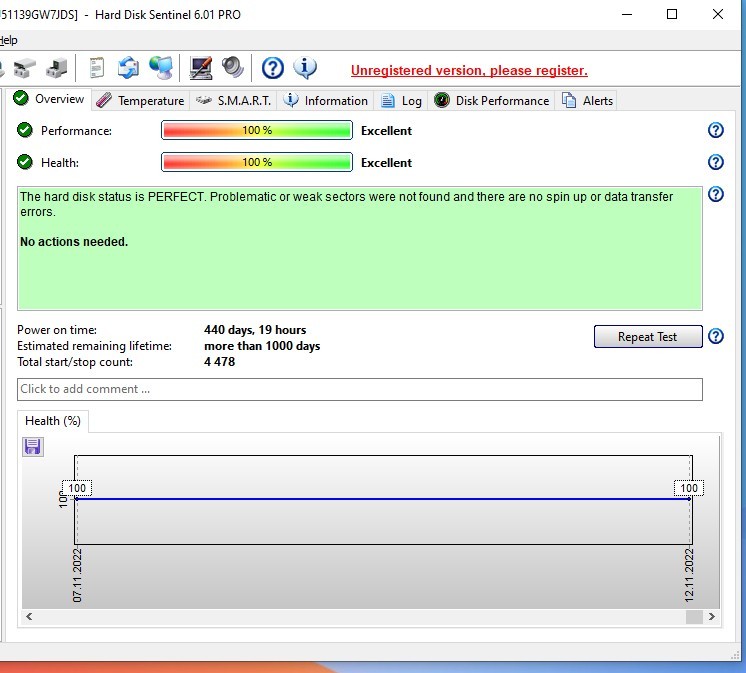Viewport: 746px width, 673px height.
Task: Click green check icon beside Performance
Action: pyautogui.click(x=25, y=130)
